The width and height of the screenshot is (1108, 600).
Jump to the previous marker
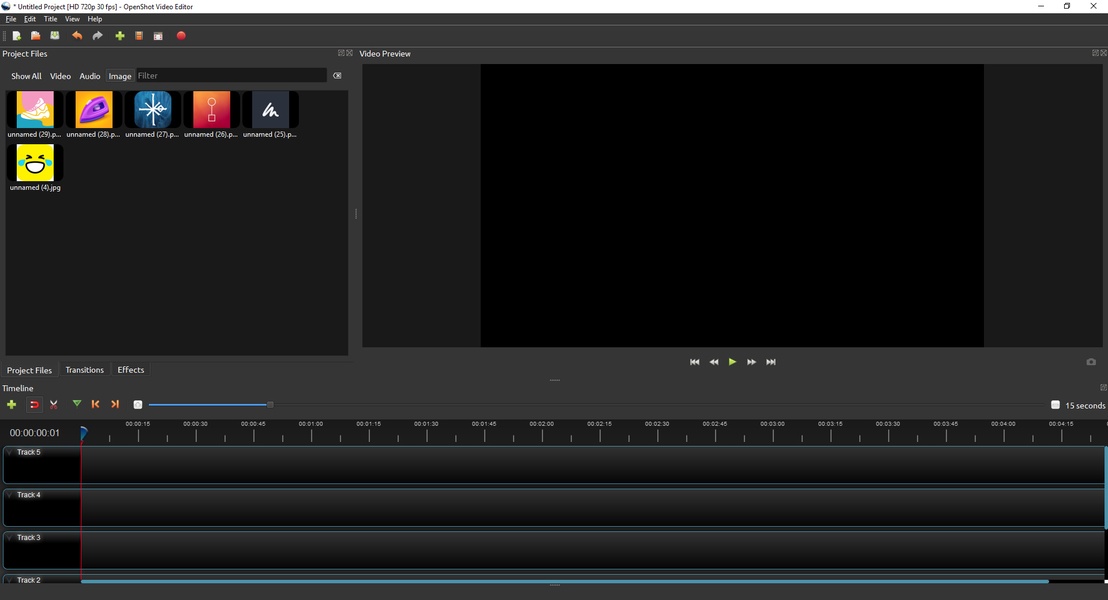96,404
